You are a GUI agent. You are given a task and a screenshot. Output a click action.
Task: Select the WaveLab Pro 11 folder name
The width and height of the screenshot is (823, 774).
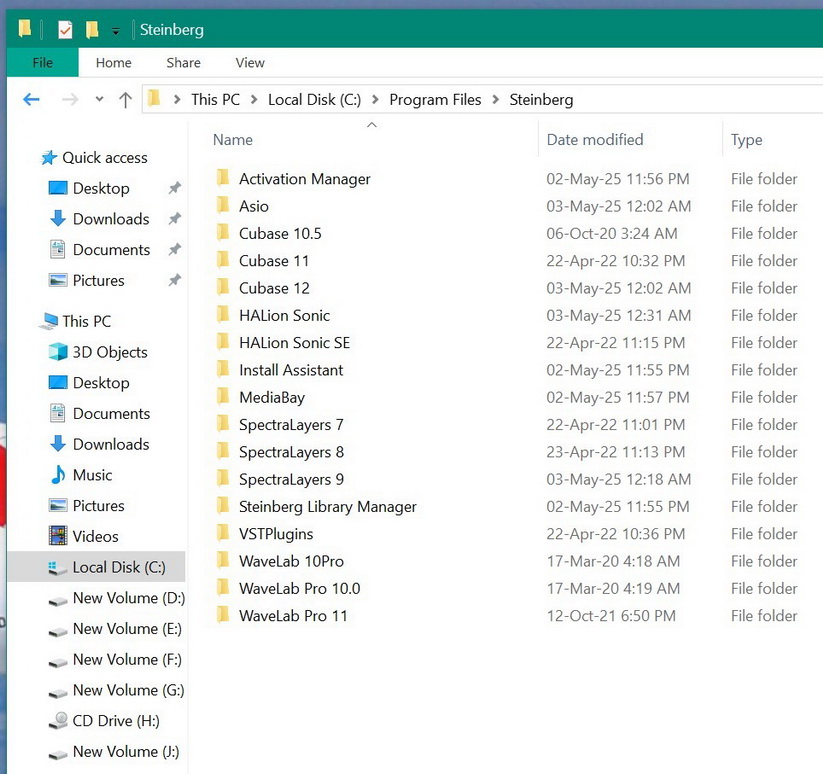(x=293, y=616)
